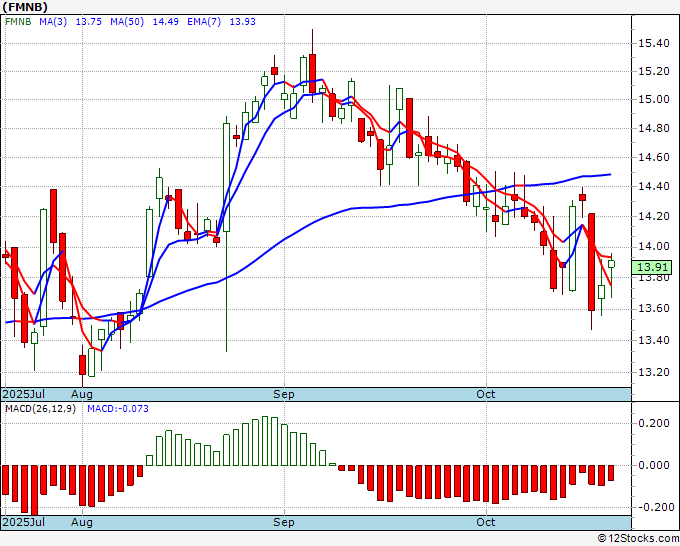Click the MA(50) legend label
Screen dimensions: 680x546
point(127,22)
